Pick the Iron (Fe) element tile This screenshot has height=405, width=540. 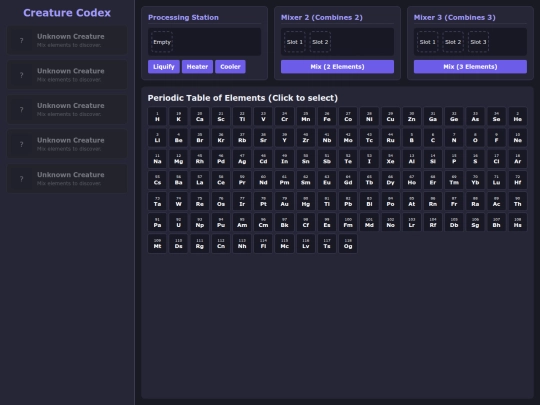tap(327, 116)
